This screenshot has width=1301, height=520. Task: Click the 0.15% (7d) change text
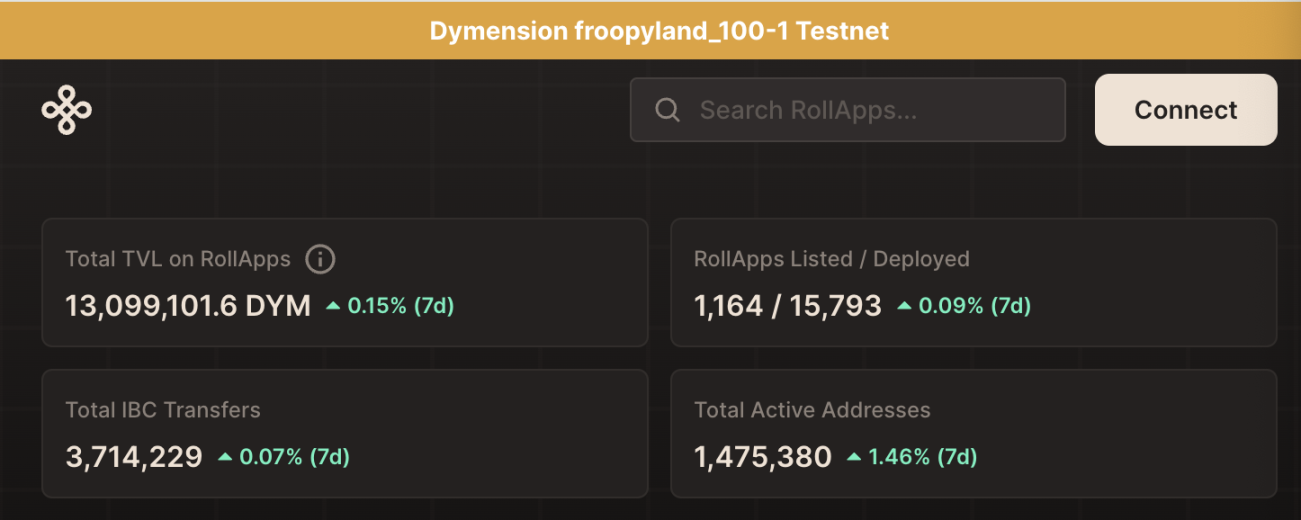click(400, 306)
